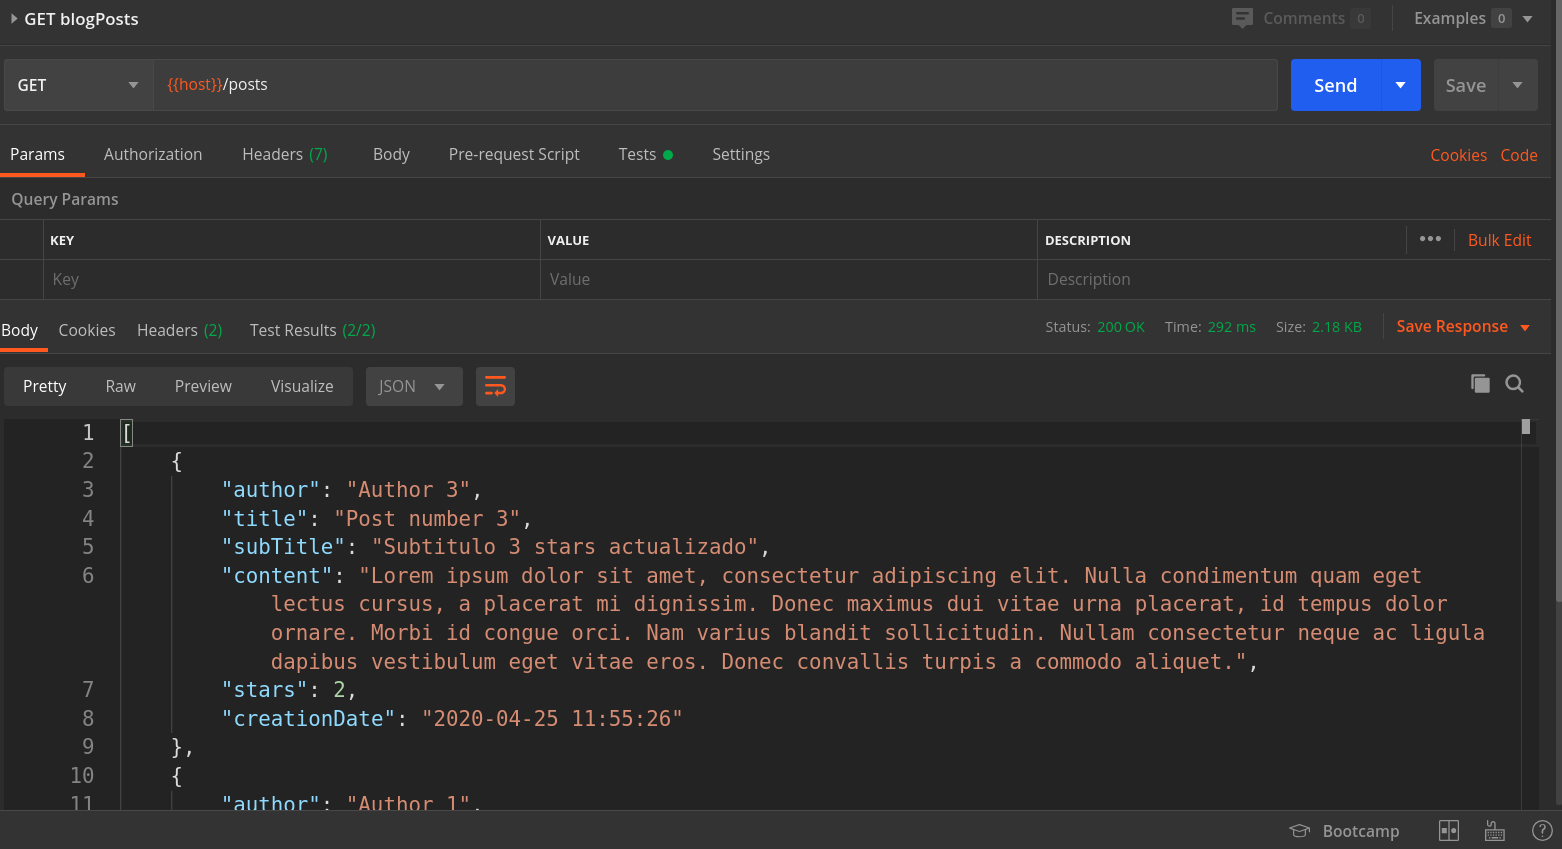Click the help question mark icon
Image resolution: width=1562 pixels, height=849 pixels.
tap(1542, 831)
